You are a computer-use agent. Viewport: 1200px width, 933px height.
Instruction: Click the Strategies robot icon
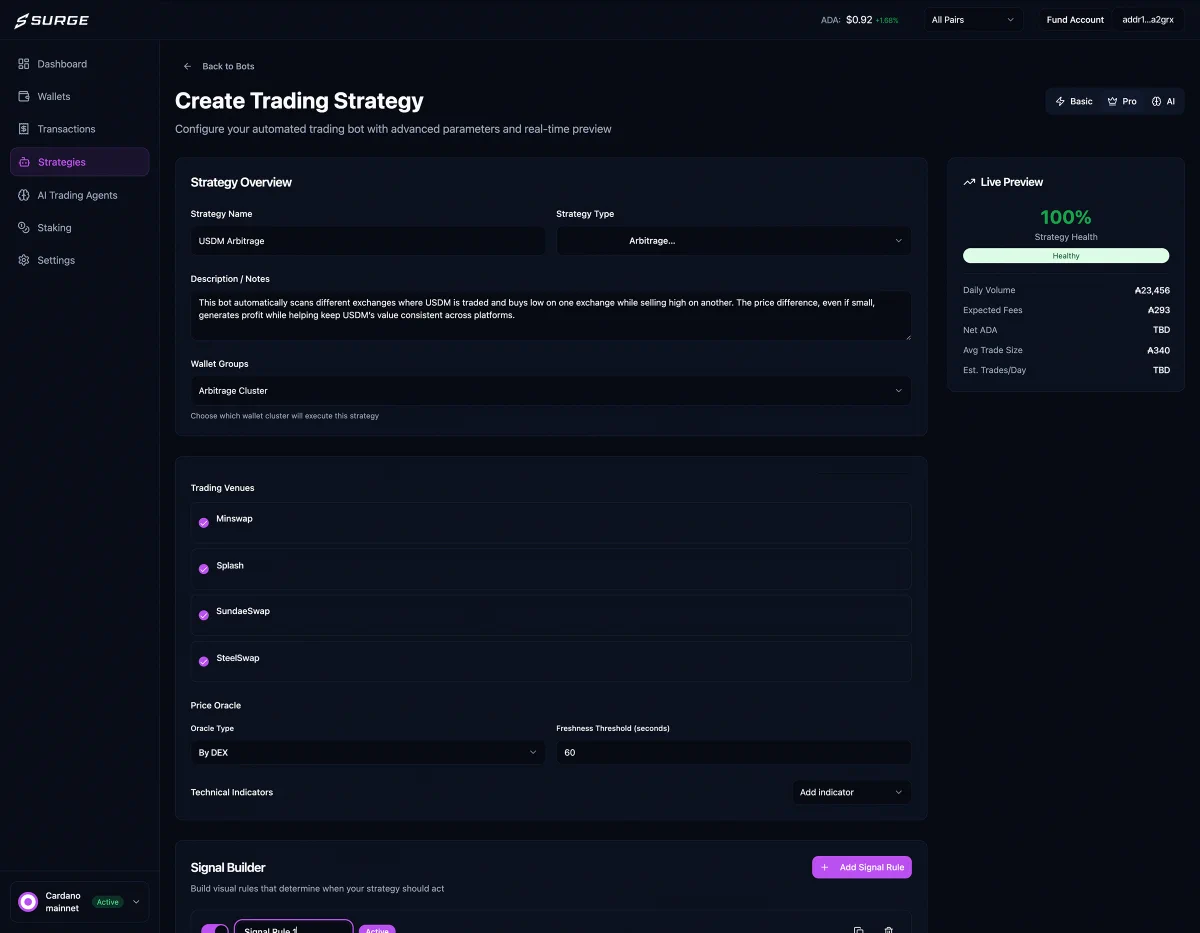pos(24,162)
